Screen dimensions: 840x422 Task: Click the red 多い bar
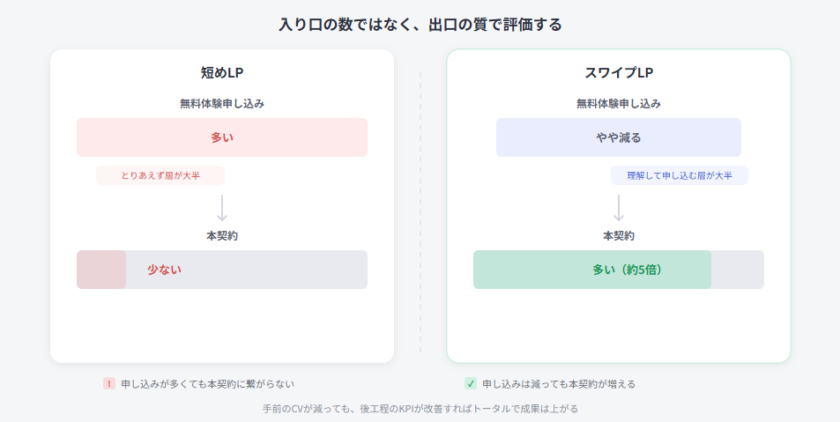point(222,137)
